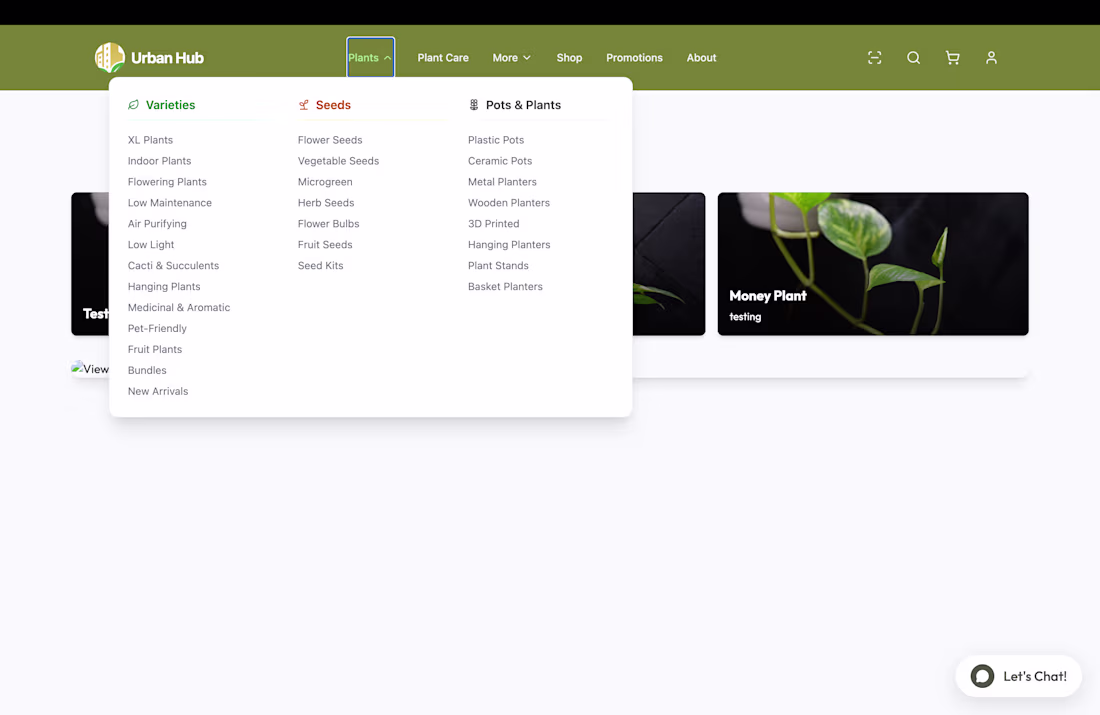1100x715 pixels.
Task: Open the scan icon in header
Action: [x=874, y=58]
